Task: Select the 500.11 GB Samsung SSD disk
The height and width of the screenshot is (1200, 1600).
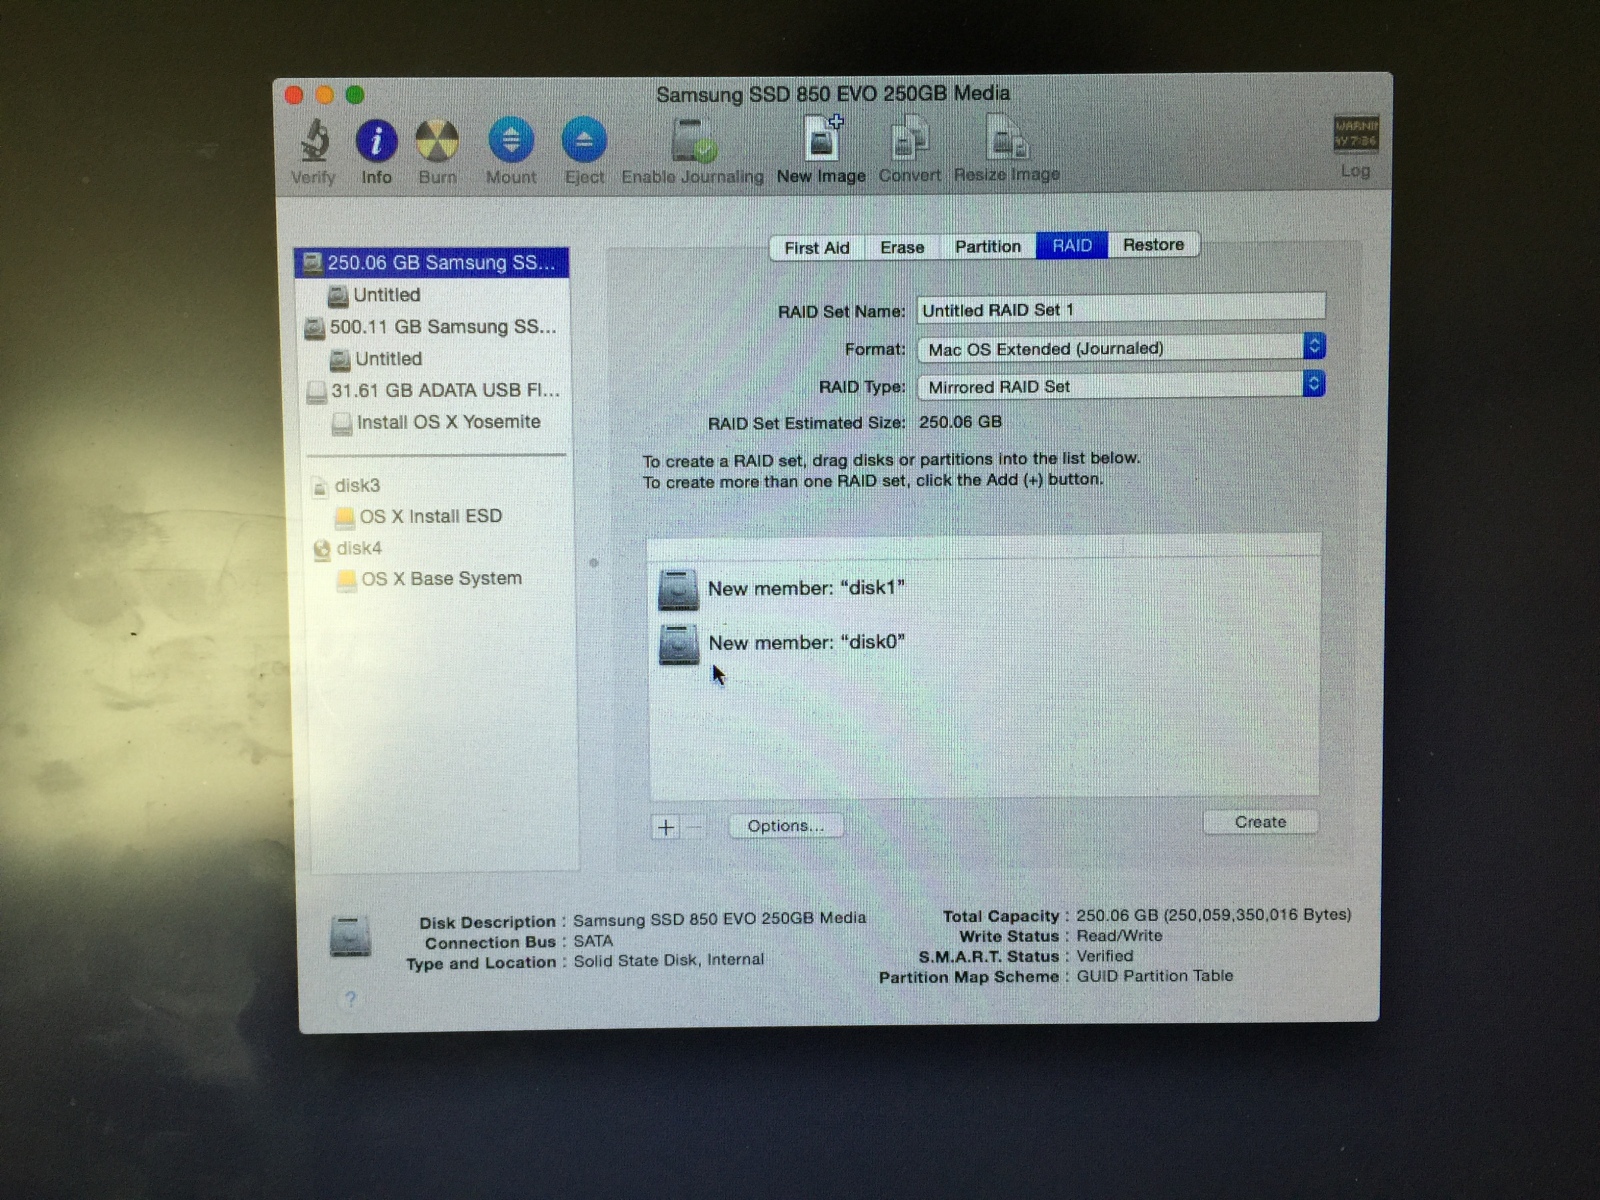Action: click(x=432, y=327)
